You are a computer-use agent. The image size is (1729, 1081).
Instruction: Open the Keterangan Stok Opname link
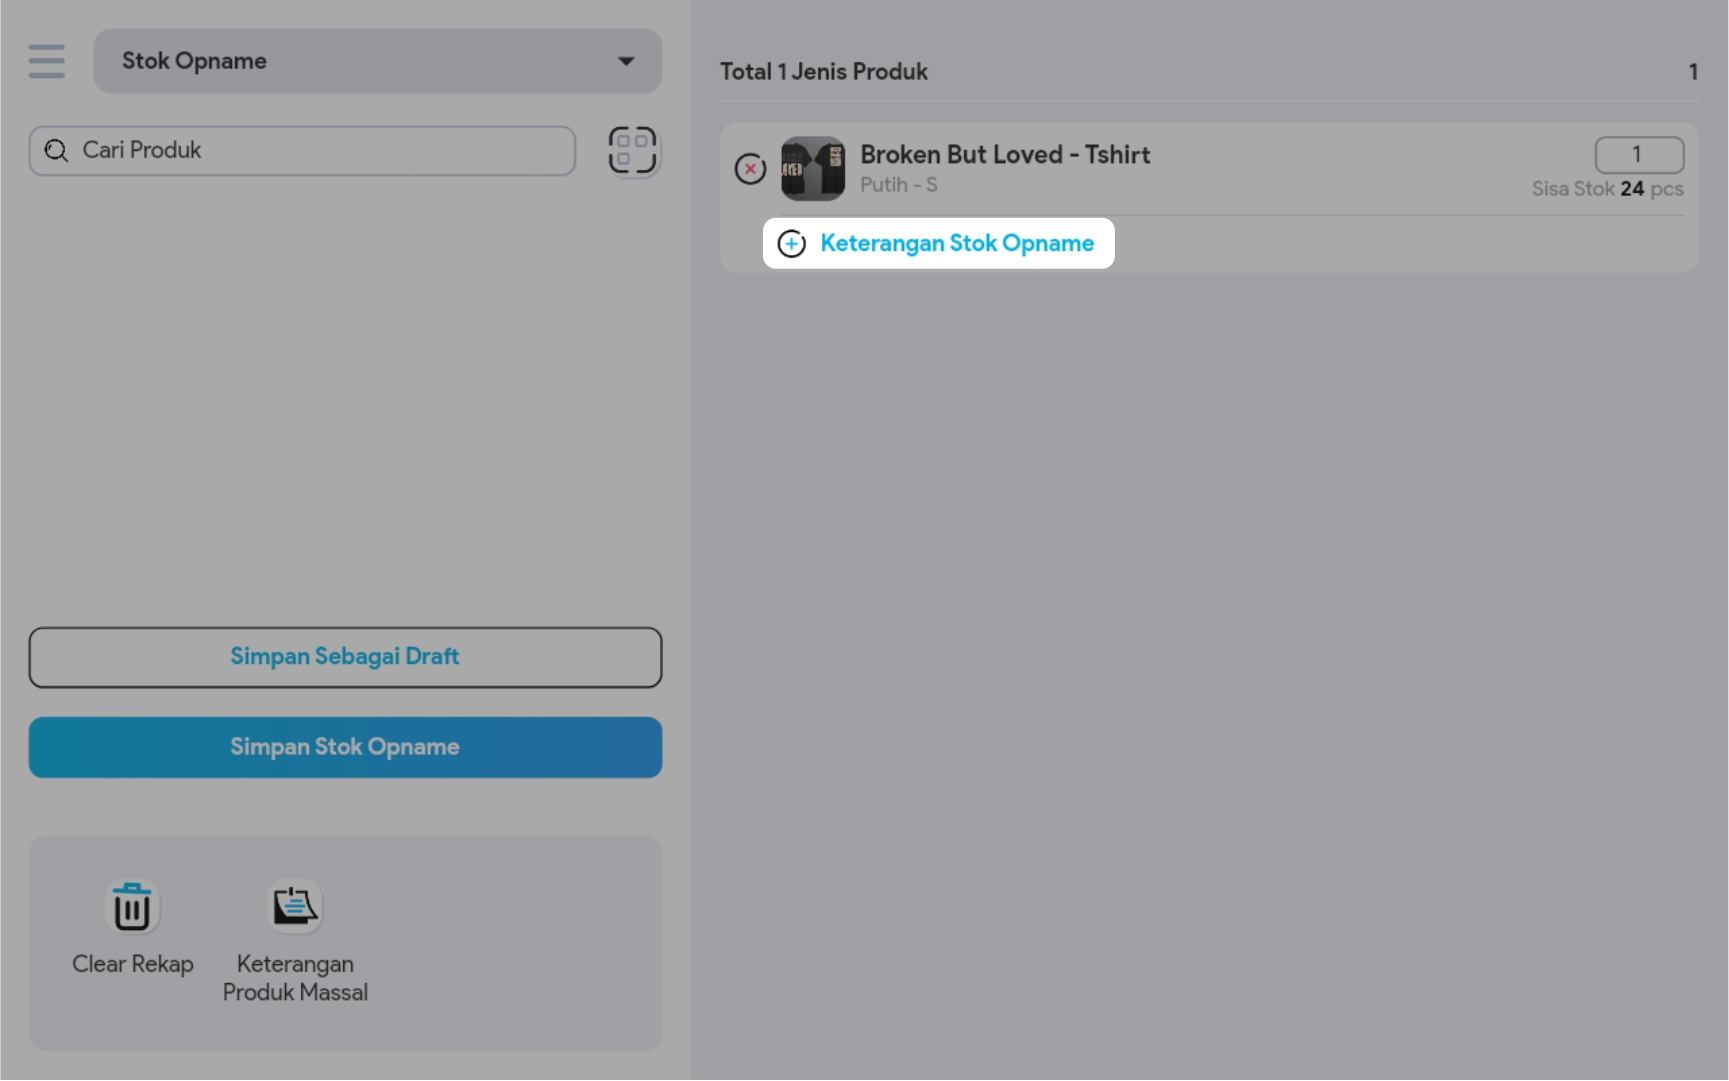[x=957, y=243]
